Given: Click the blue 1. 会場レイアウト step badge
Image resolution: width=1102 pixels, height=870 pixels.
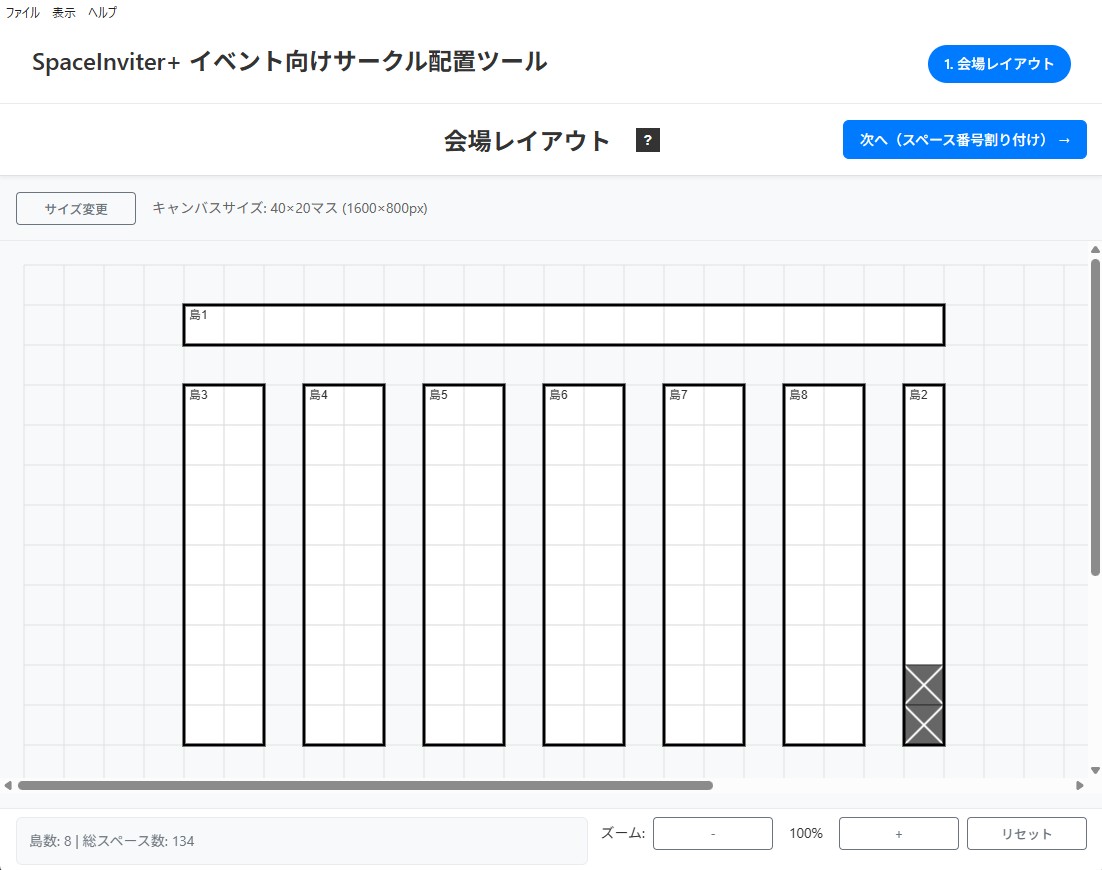Looking at the screenshot, I should 998,63.
